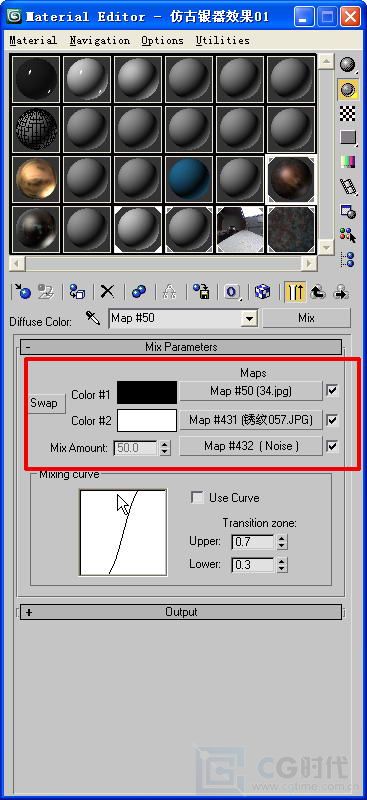Click the Get Material icon
Screen dimensions: 367x800
click(x=22, y=292)
